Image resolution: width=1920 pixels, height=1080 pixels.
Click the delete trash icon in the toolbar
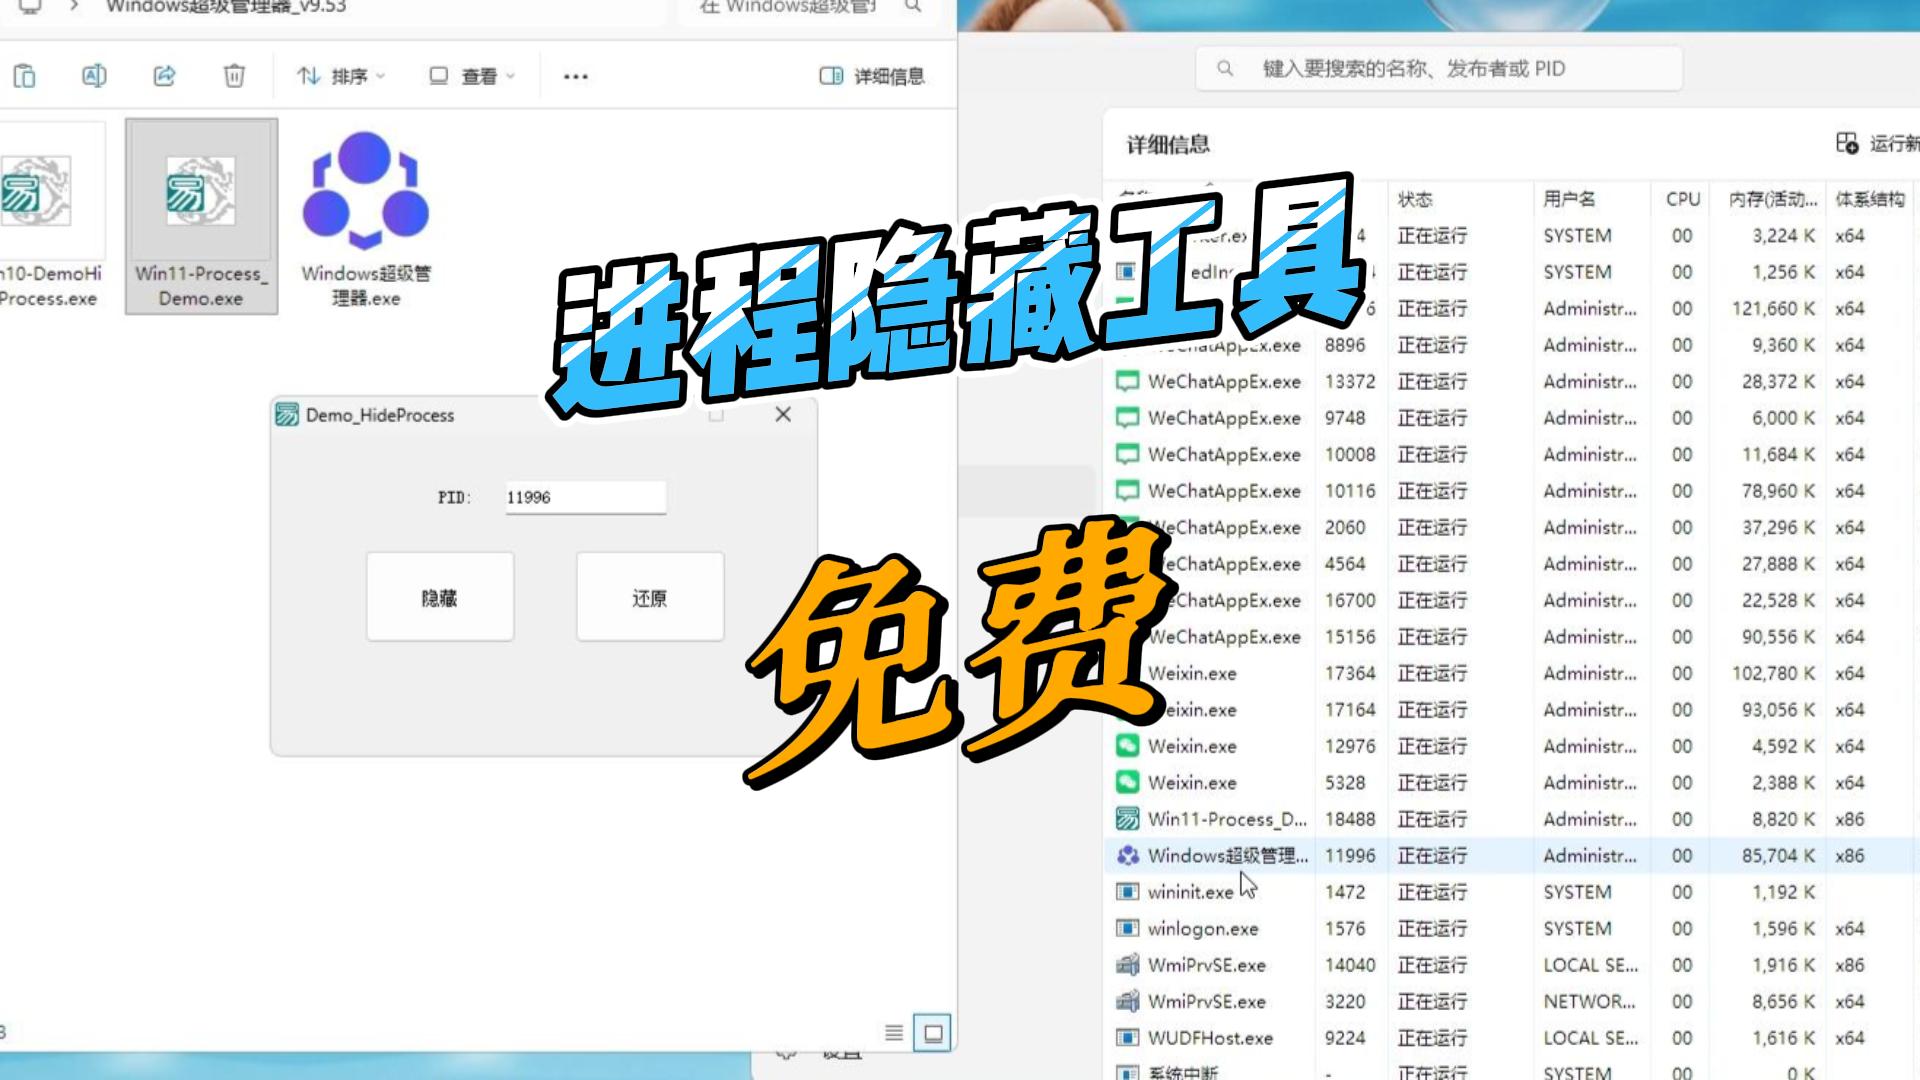pyautogui.click(x=233, y=74)
